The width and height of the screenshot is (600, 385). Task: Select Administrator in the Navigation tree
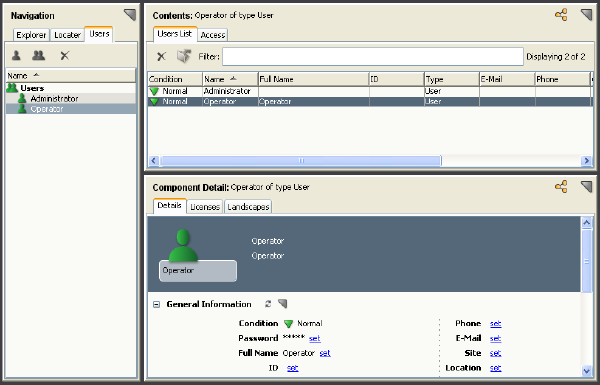[x=54, y=98]
